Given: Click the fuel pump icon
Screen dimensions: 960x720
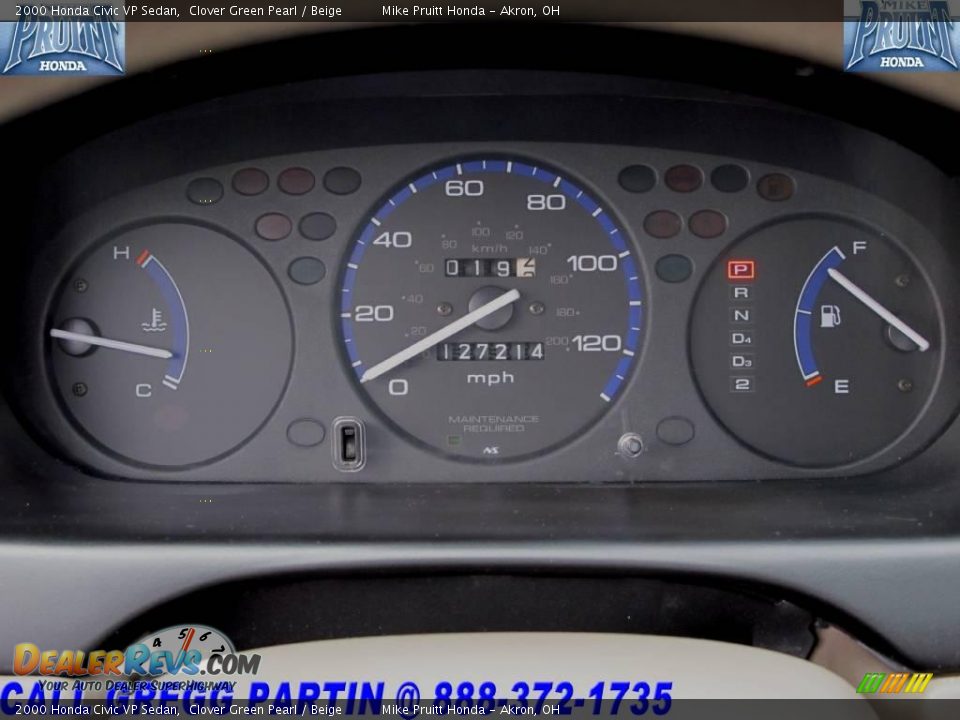Looking at the screenshot, I should (830, 316).
